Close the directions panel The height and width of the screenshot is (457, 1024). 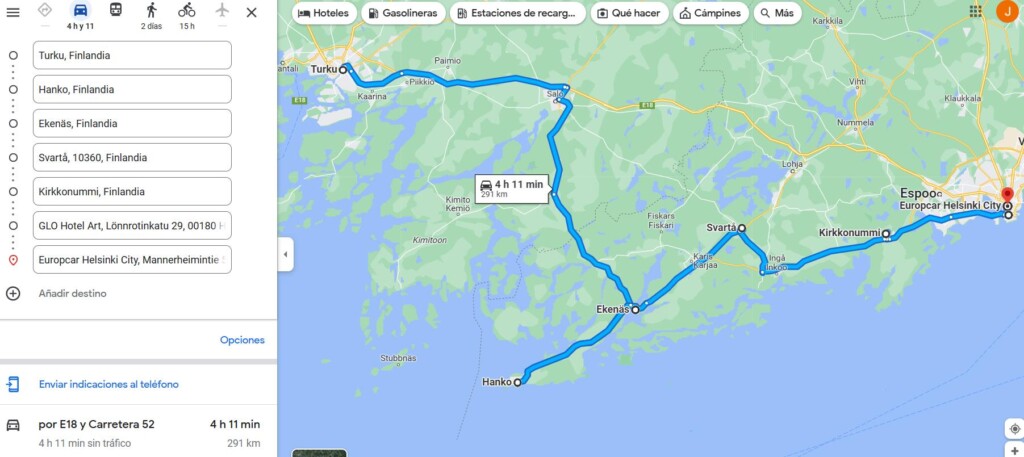point(251,12)
